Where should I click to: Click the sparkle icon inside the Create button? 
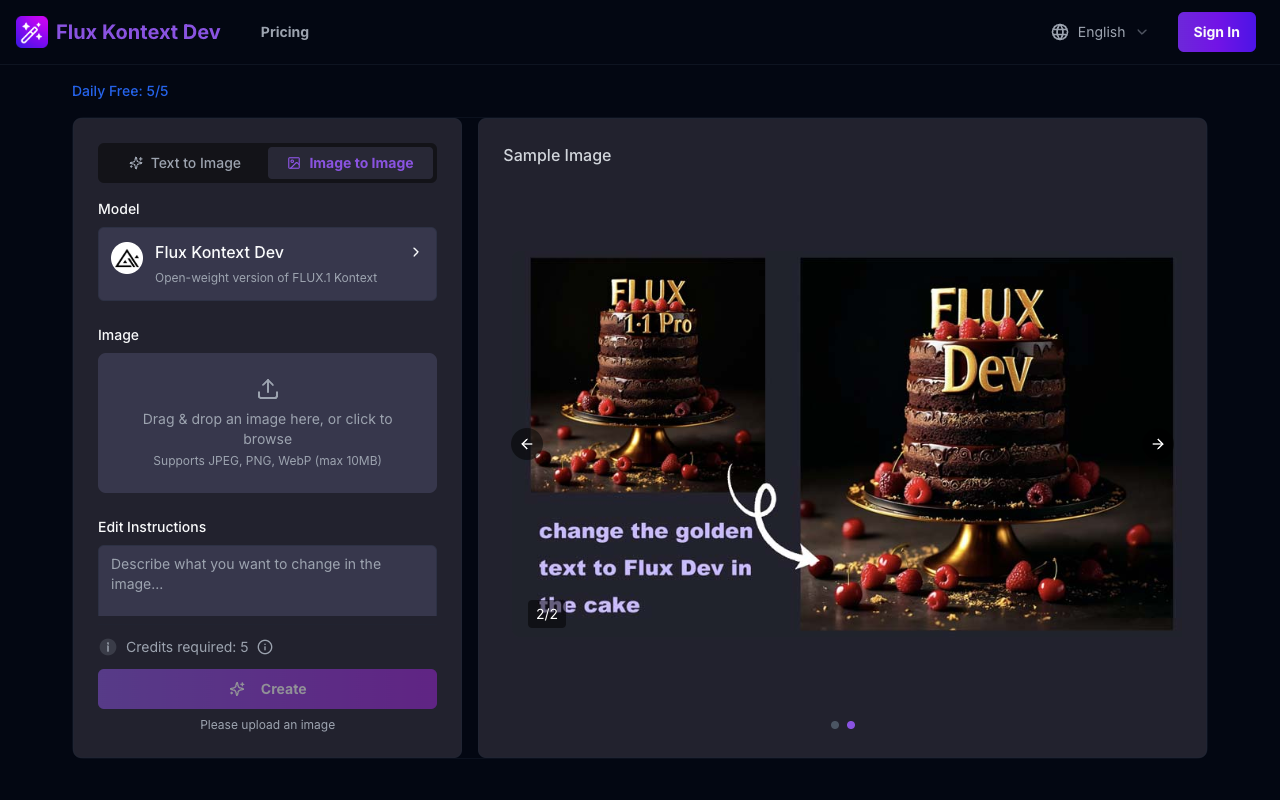[x=236, y=689]
